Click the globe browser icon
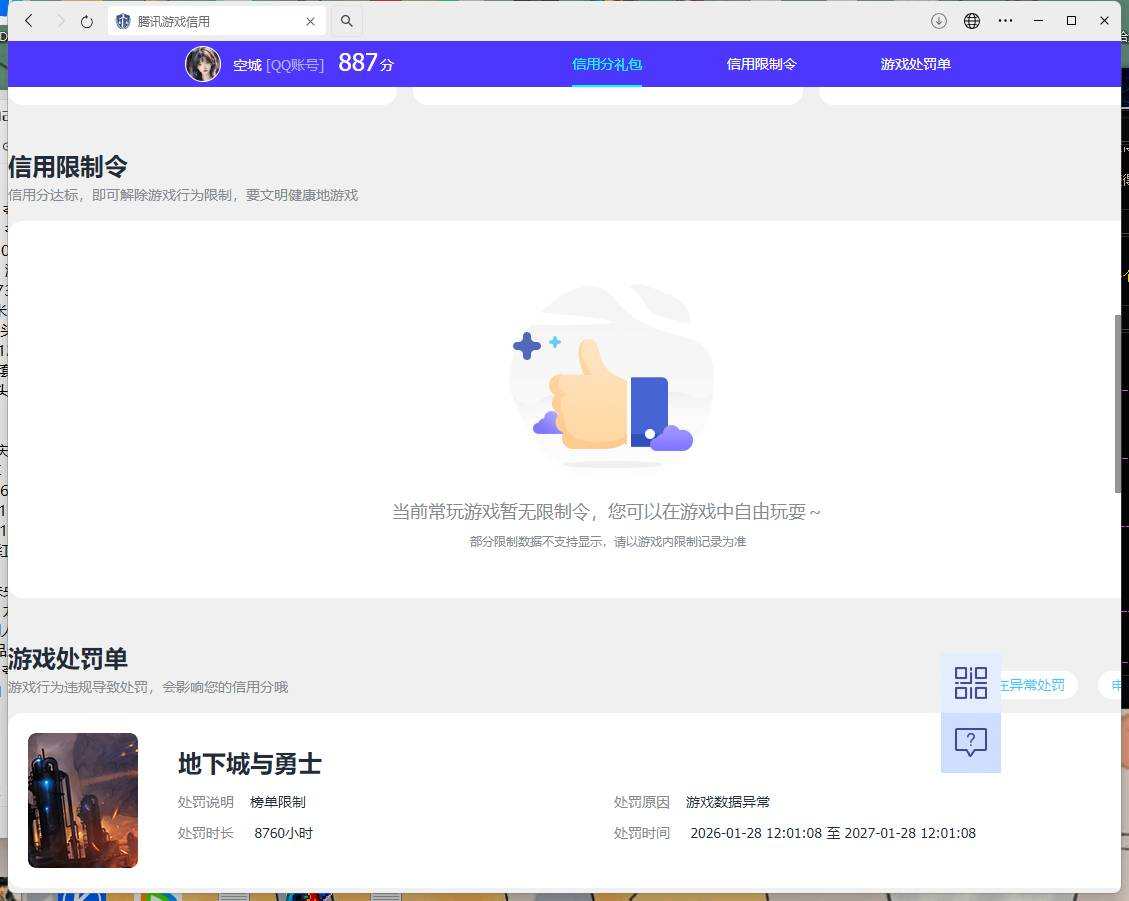The height and width of the screenshot is (901, 1129). [x=971, y=21]
